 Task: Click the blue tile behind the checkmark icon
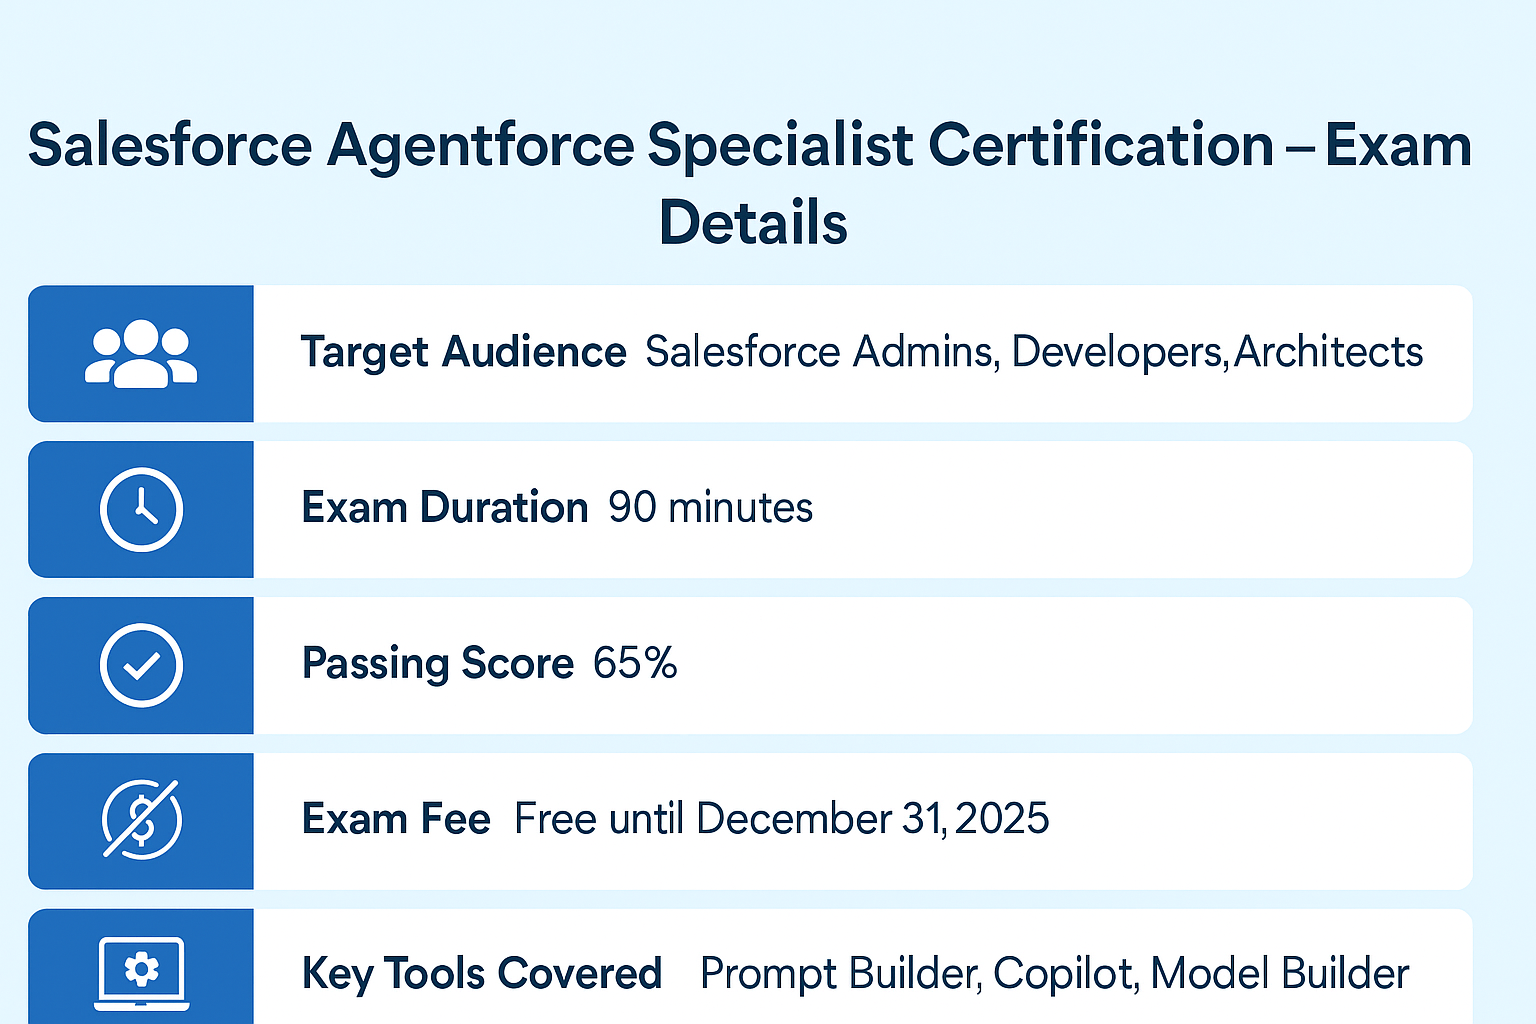click(141, 665)
